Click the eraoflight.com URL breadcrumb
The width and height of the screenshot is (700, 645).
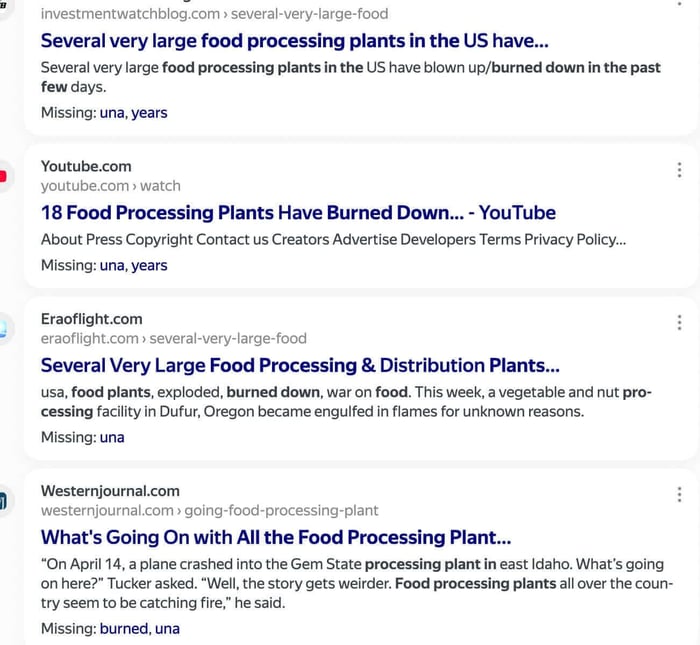pos(173,338)
